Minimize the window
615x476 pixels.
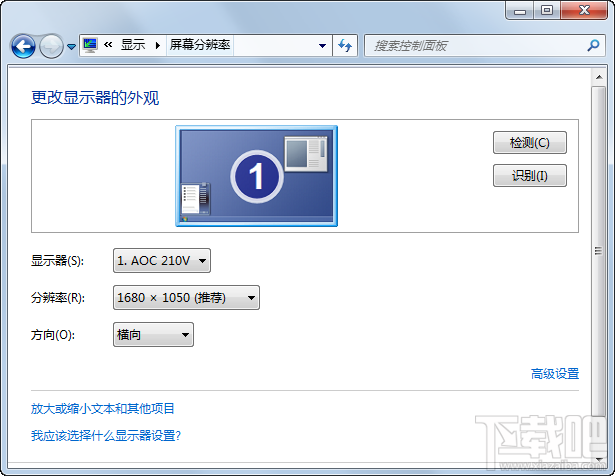click(x=520, y=11)
